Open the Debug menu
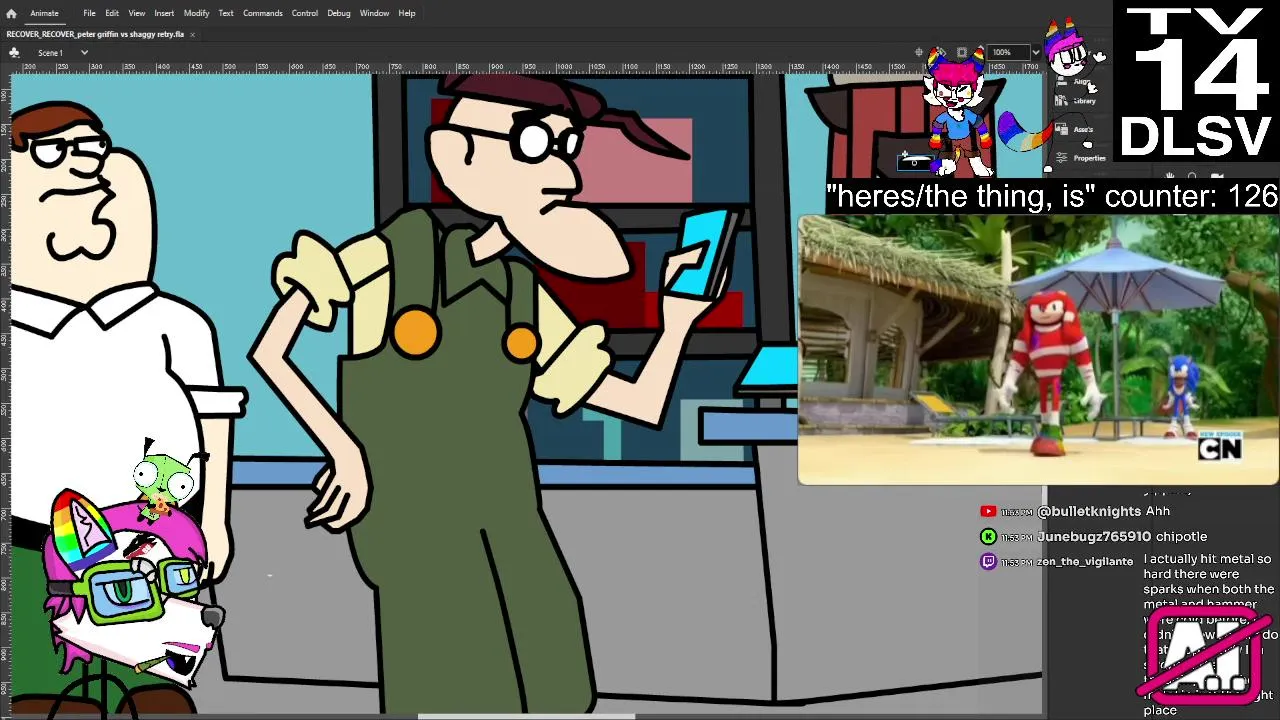This screenshot has height=720, width=1280. click(339, 13)
